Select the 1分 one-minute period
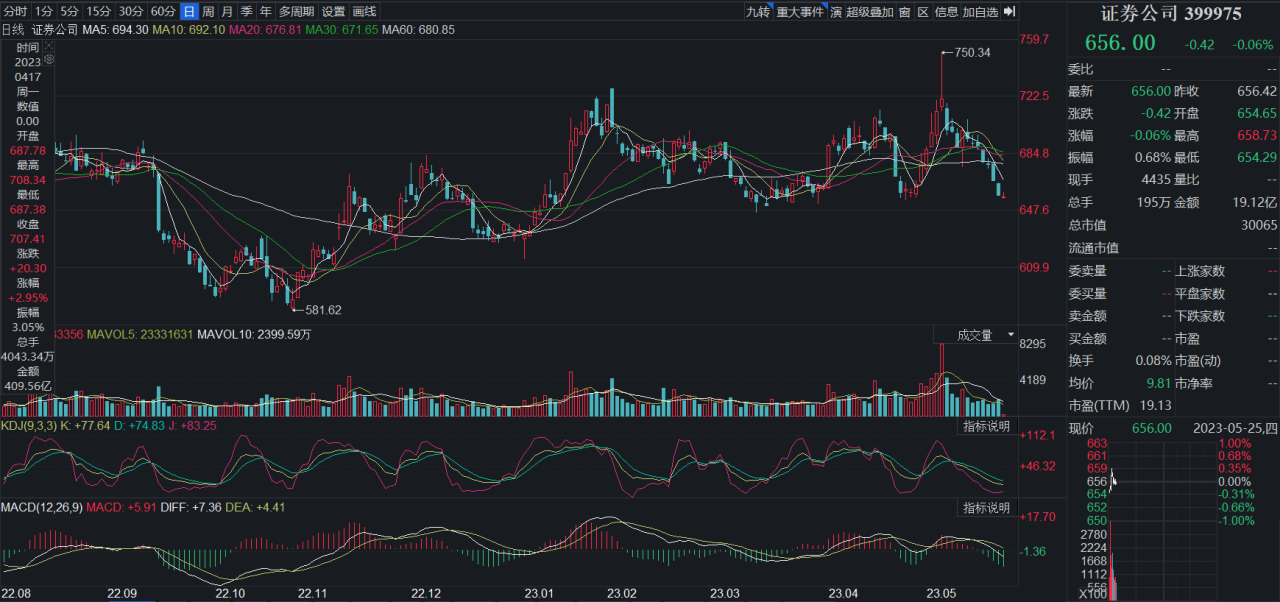Image resolution: width=1280 pixels, height=602 pixels. pyautogui.click(x=43, y=12)
